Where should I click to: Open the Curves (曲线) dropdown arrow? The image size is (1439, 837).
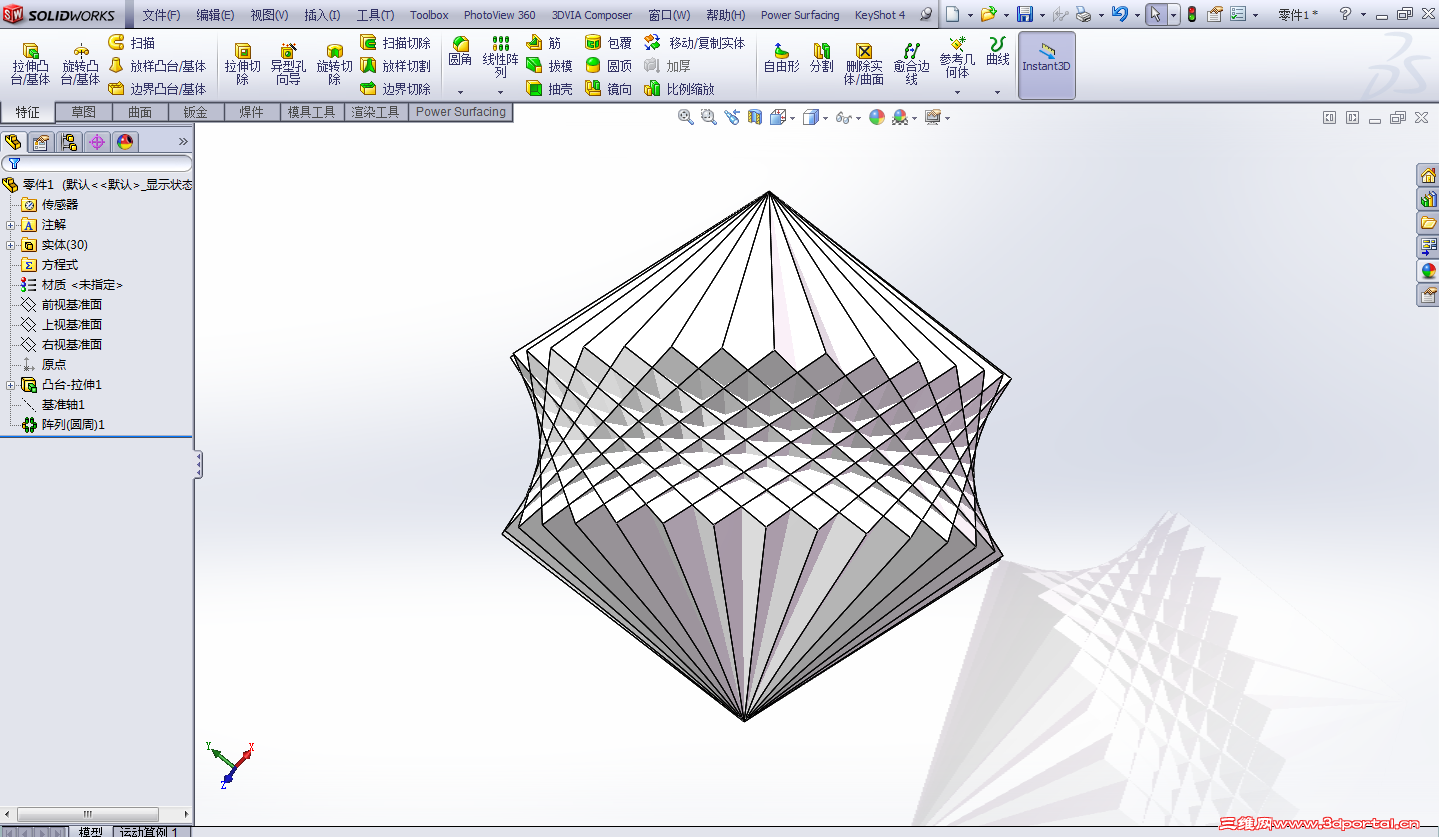pos(997,92)
